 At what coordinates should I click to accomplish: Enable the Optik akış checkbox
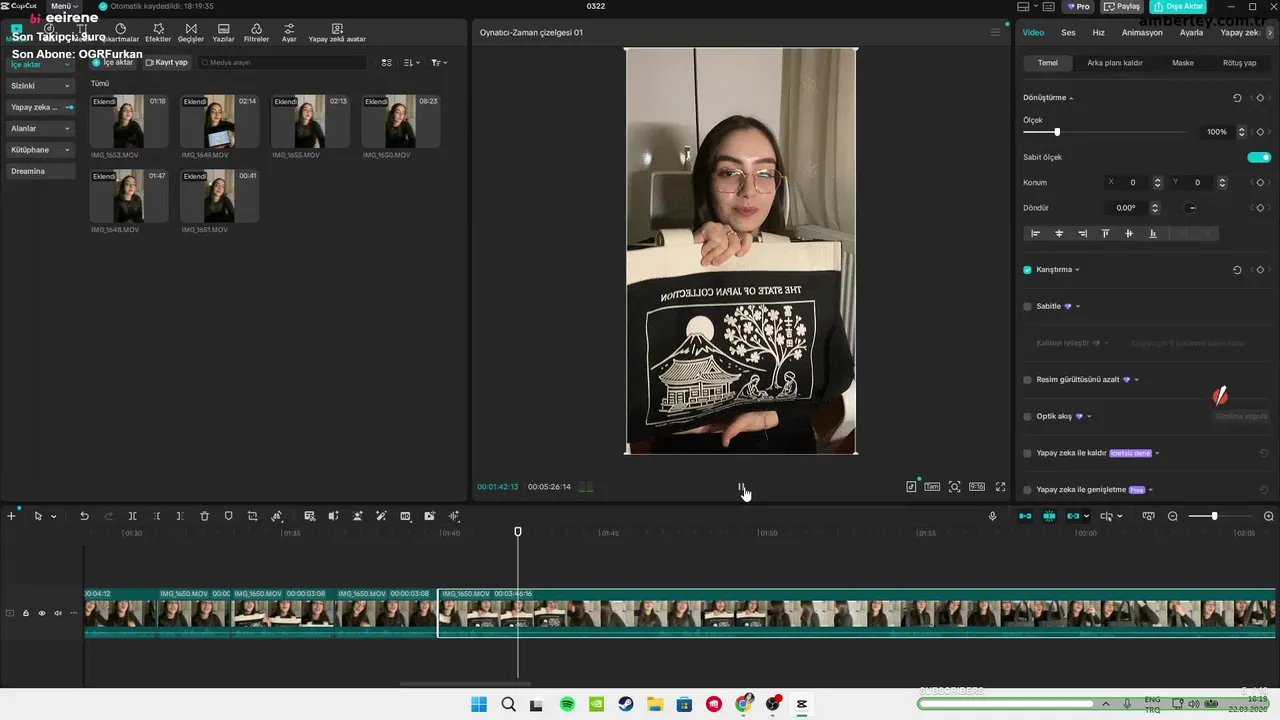coord(1027,416)
